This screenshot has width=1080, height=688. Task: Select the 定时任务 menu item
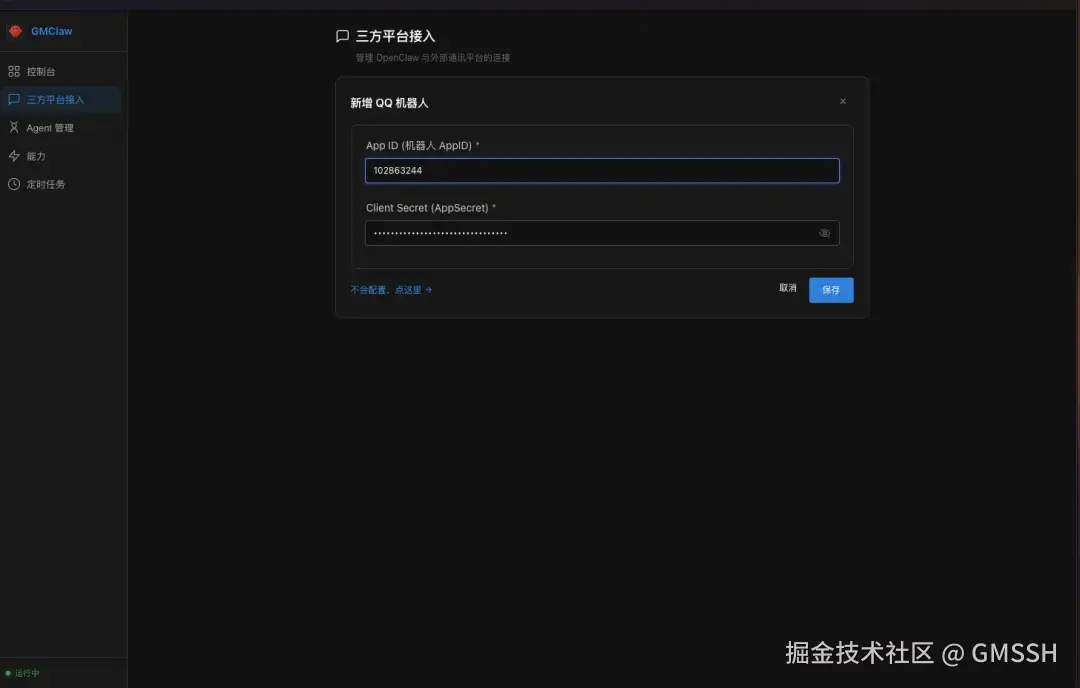(x=44, y=183)
